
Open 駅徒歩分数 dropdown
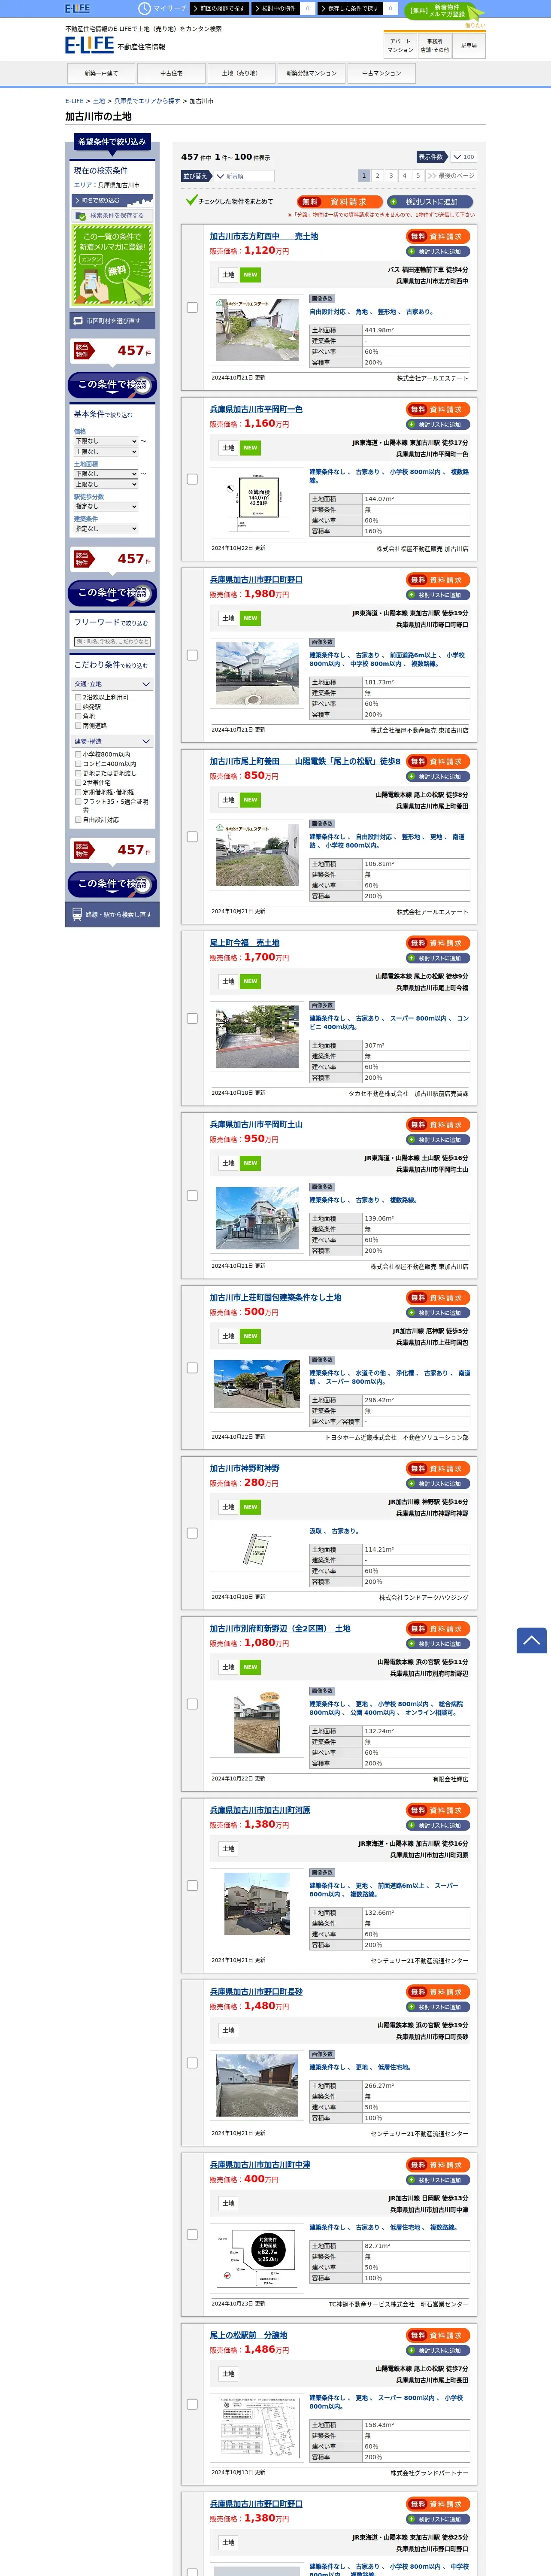(105, 507)
